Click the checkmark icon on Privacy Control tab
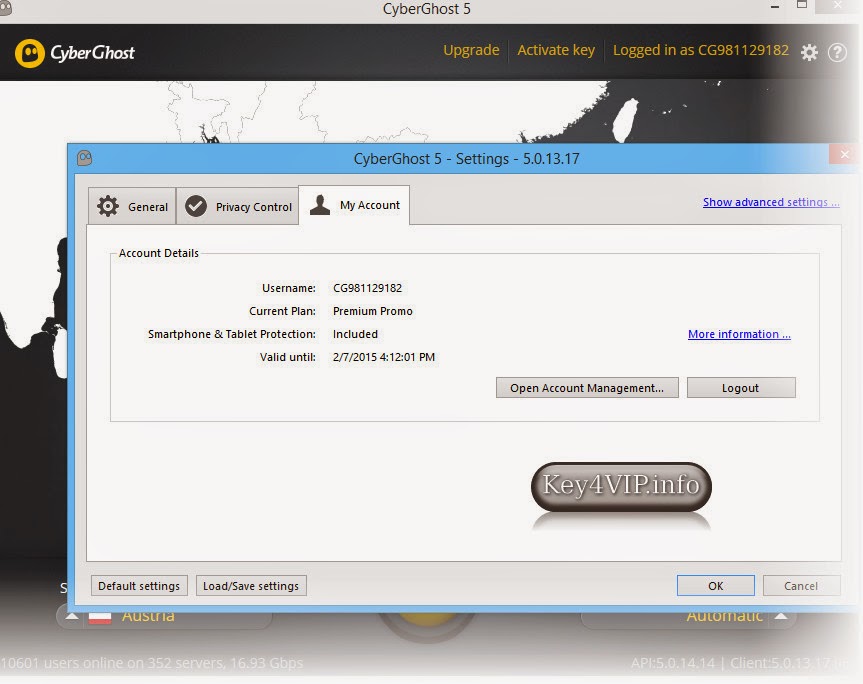The image size is (863, 684). [x=195, y=206]
